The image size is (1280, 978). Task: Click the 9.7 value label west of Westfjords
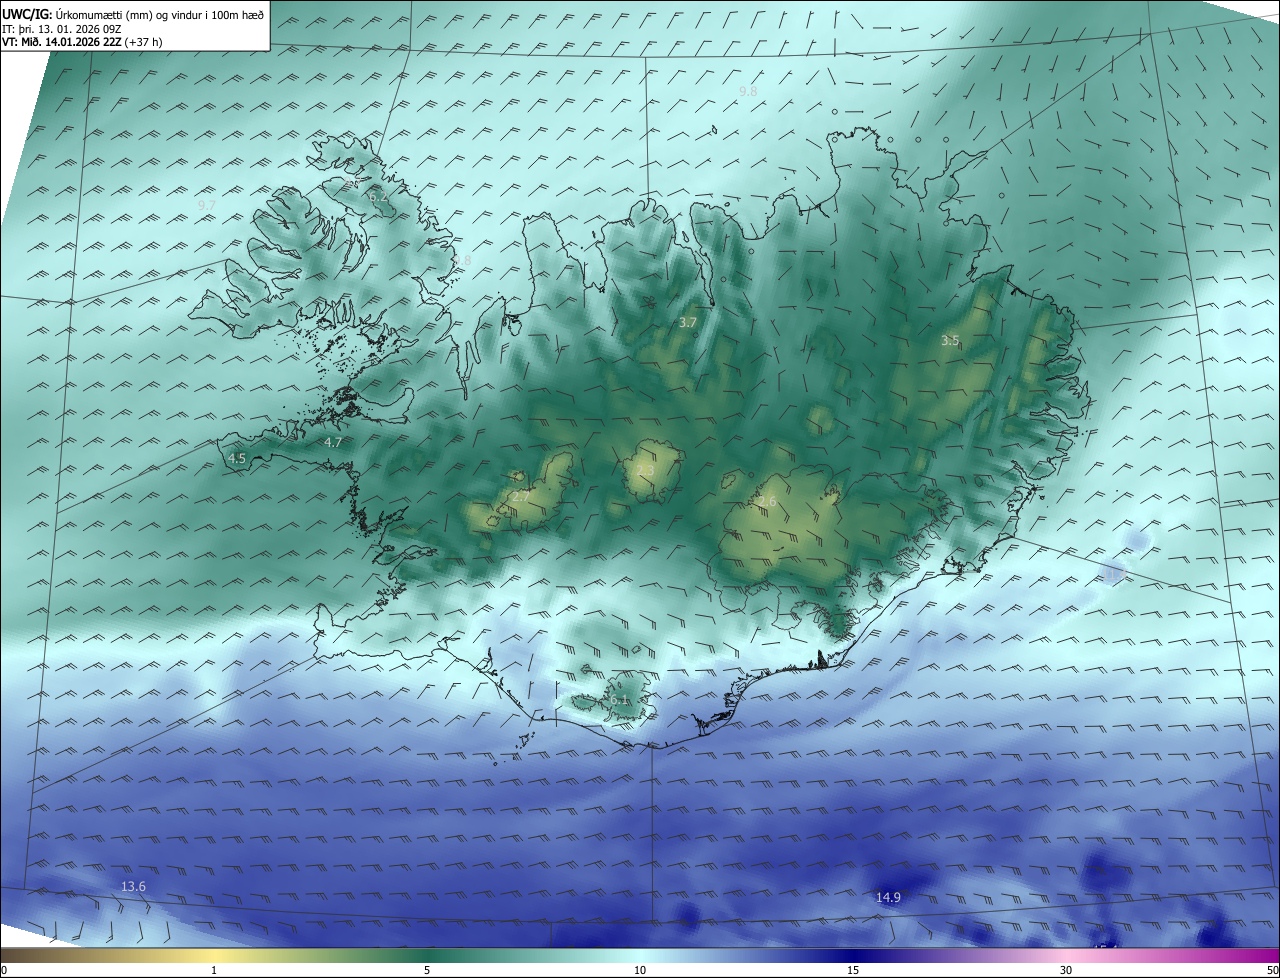click(x=207, y=205)
